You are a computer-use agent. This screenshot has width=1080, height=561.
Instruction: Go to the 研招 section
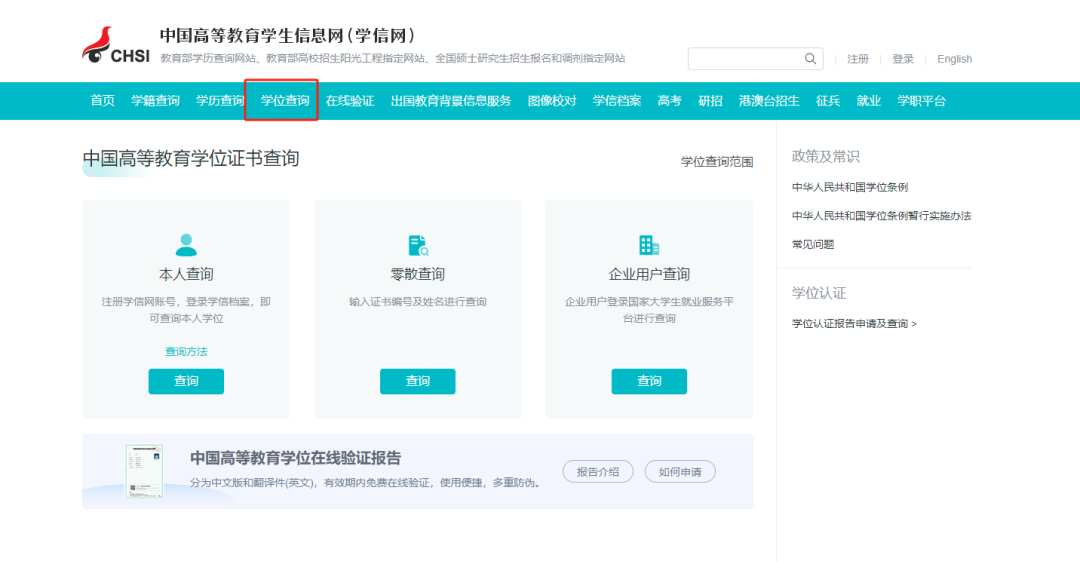(710, 101)
